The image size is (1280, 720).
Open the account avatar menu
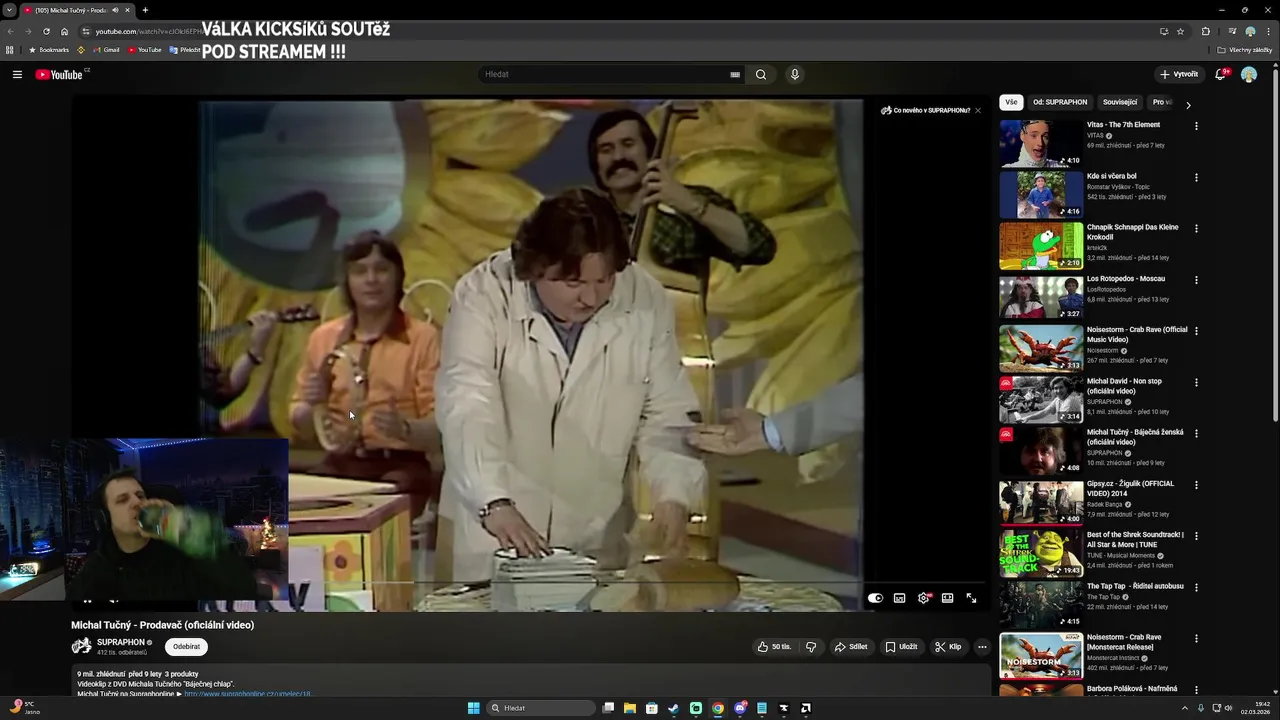(x=1249, y=74)
